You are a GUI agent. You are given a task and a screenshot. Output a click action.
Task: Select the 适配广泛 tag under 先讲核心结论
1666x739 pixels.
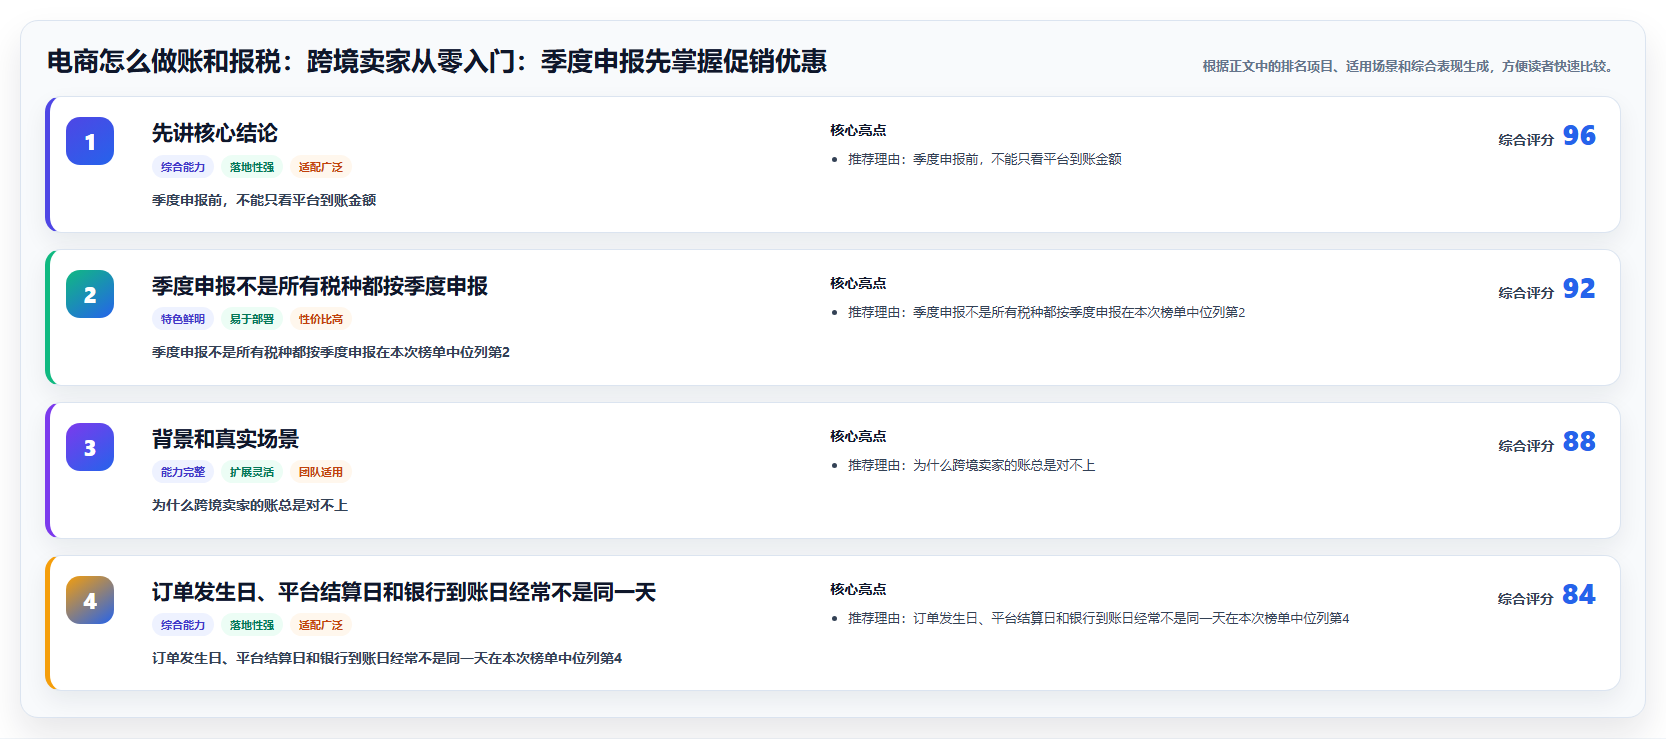point(321,167)
